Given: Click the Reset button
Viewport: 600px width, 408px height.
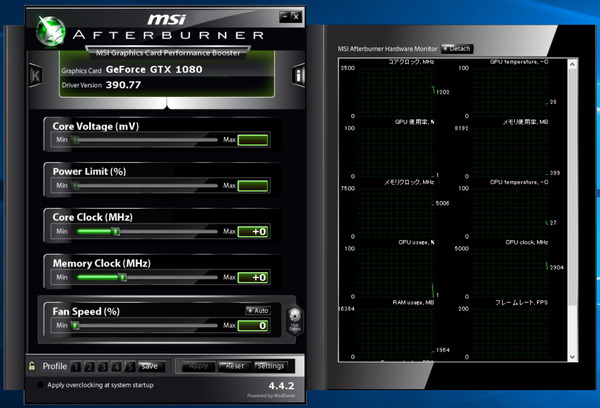Looking at the screenshot, I should (234, 366).
